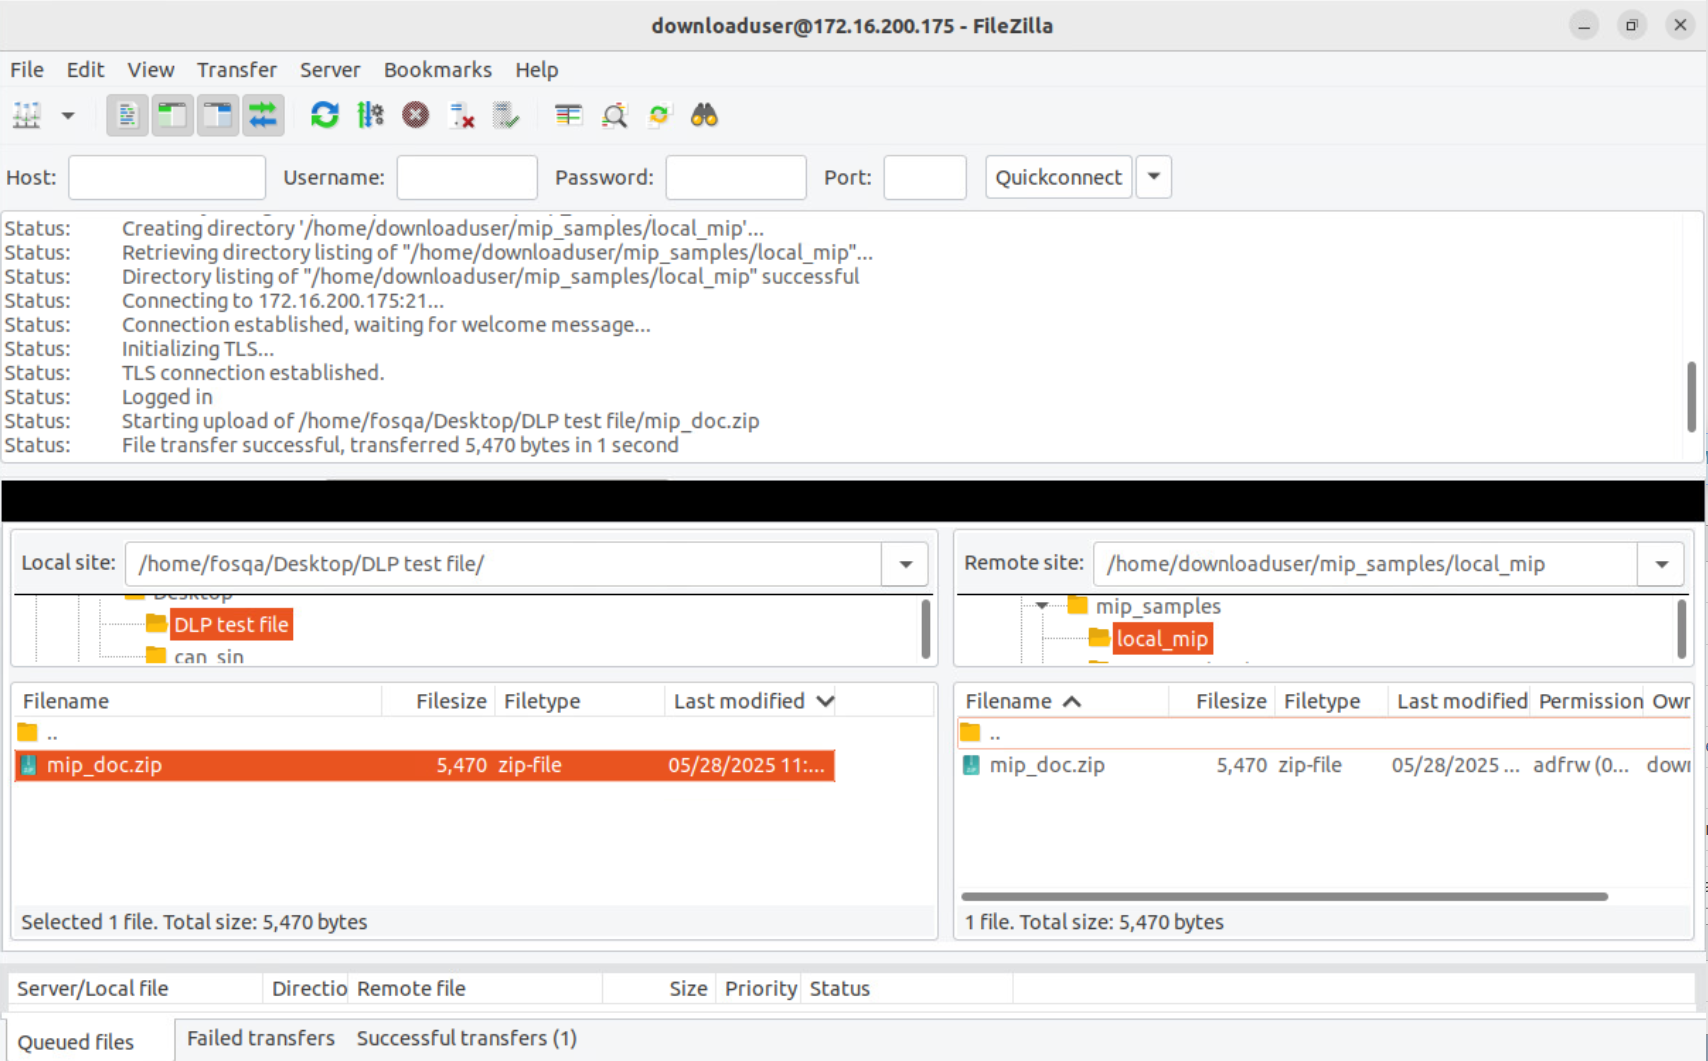Expand the Local site path dropdown
Screen dimensions: 1708x1061
(x=906, y=564)
